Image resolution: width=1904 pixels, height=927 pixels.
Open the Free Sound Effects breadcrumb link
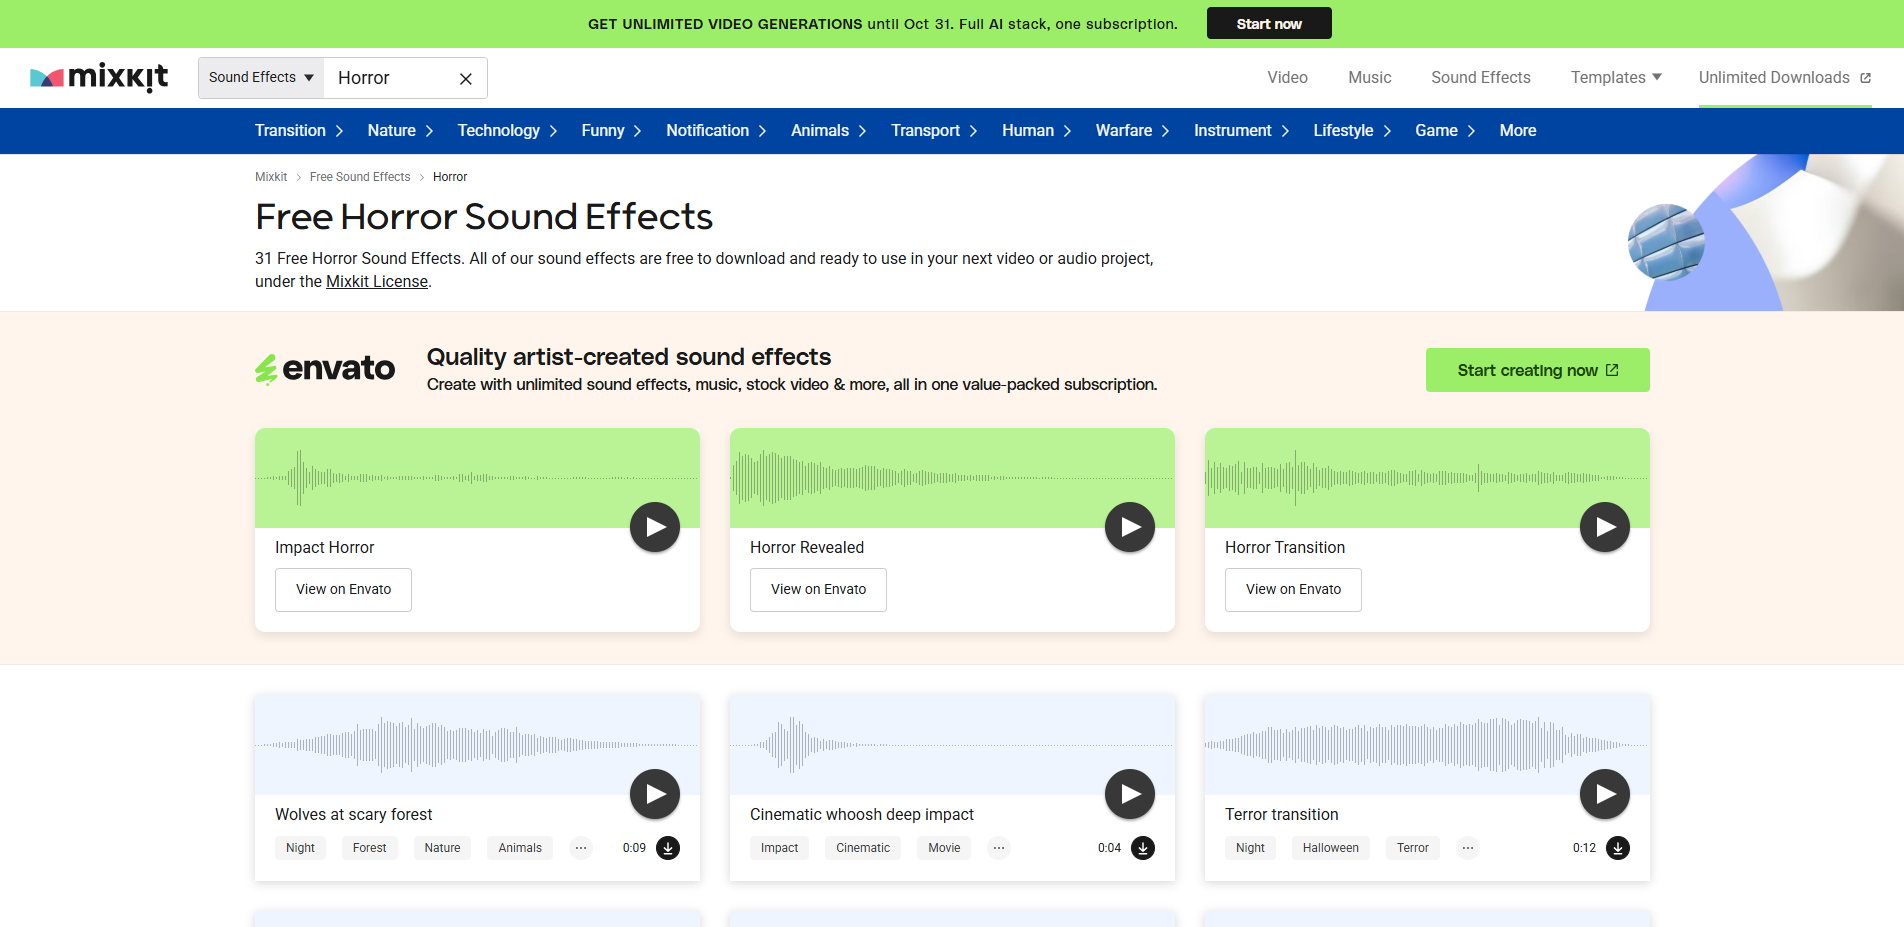[x=360, y=177]
